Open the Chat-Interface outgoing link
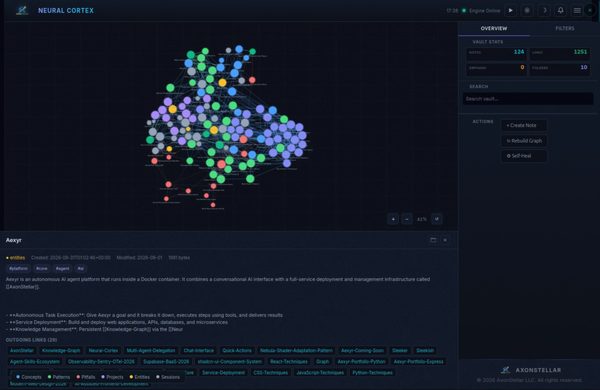Screen dimensions: 600x390 click(x=199, y=350)
